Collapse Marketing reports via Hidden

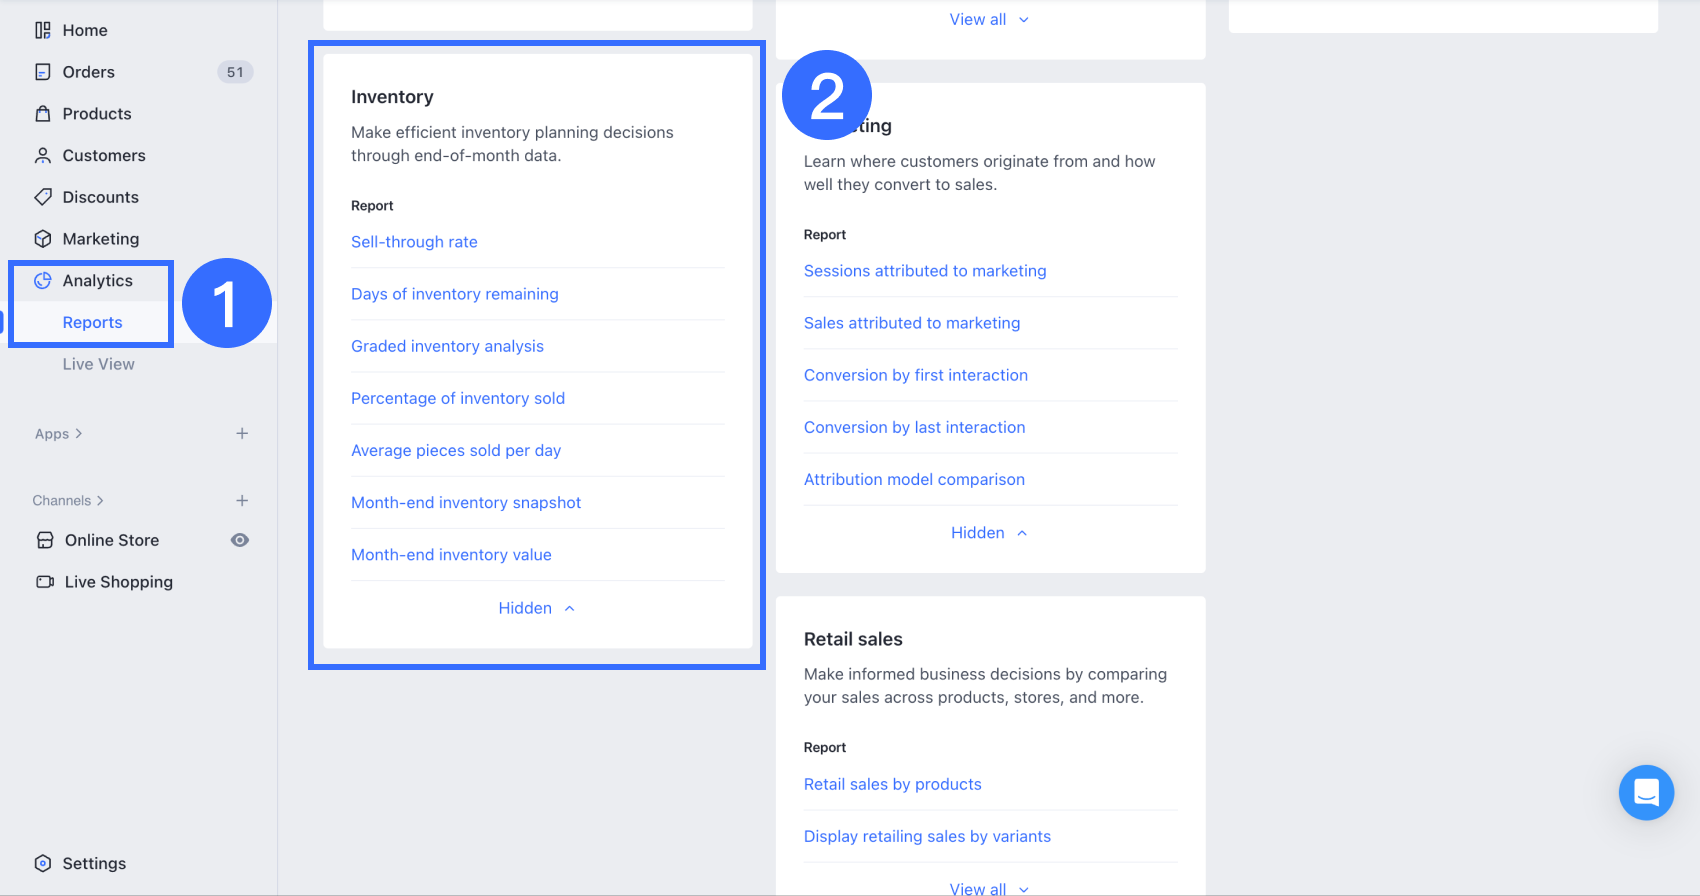point(989,533)
